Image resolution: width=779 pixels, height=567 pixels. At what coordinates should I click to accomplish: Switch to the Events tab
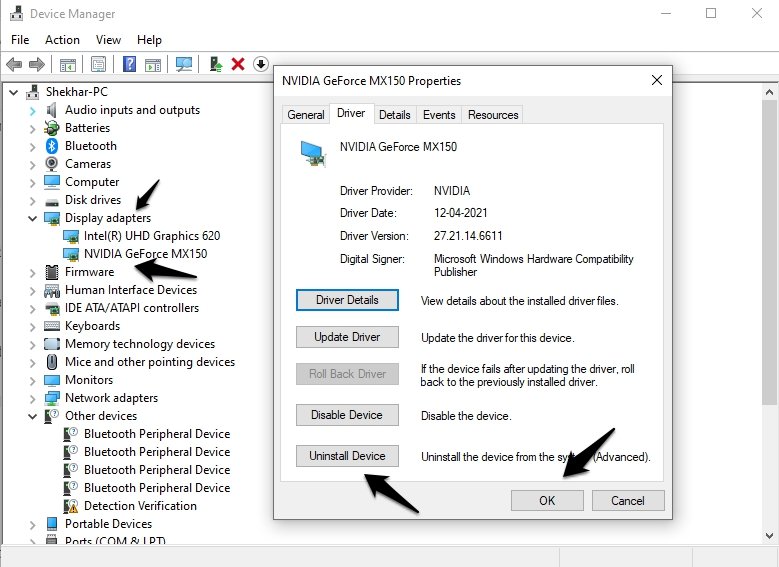tap(439, 115)
